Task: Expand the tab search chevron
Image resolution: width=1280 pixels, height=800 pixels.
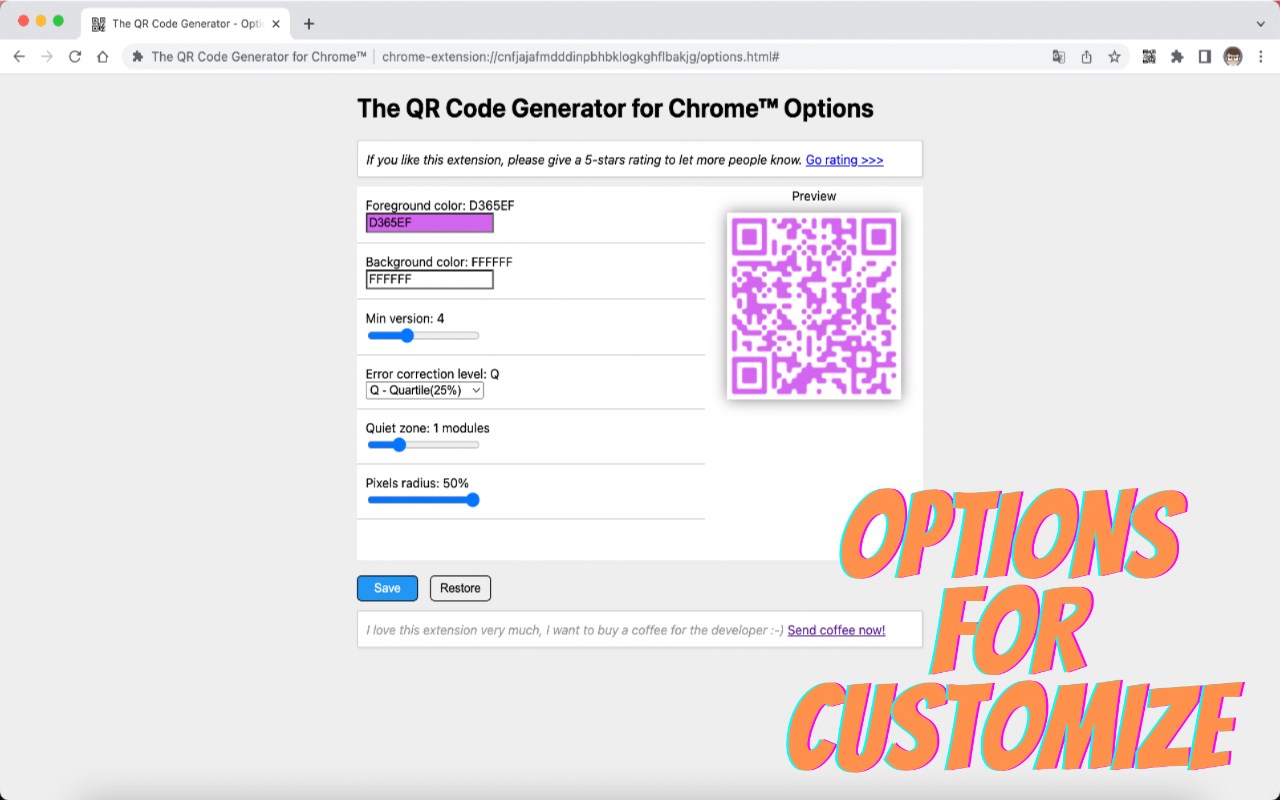Action: point(1260,23)
